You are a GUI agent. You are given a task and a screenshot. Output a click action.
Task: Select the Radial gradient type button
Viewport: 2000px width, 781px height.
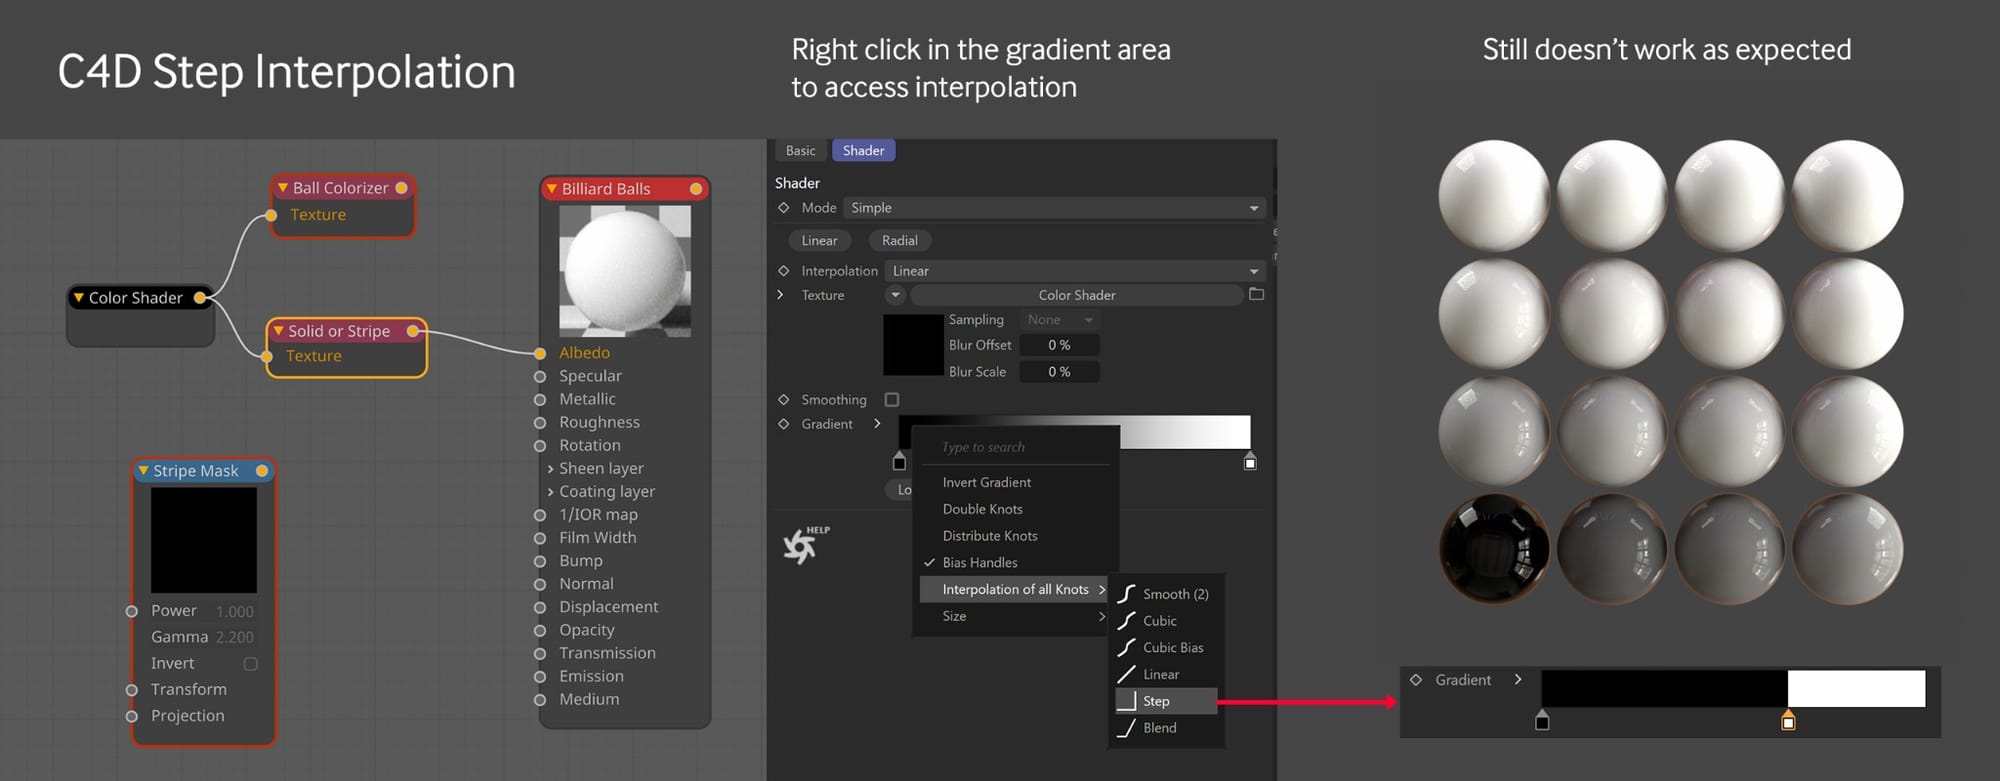[x=900, y=241]
